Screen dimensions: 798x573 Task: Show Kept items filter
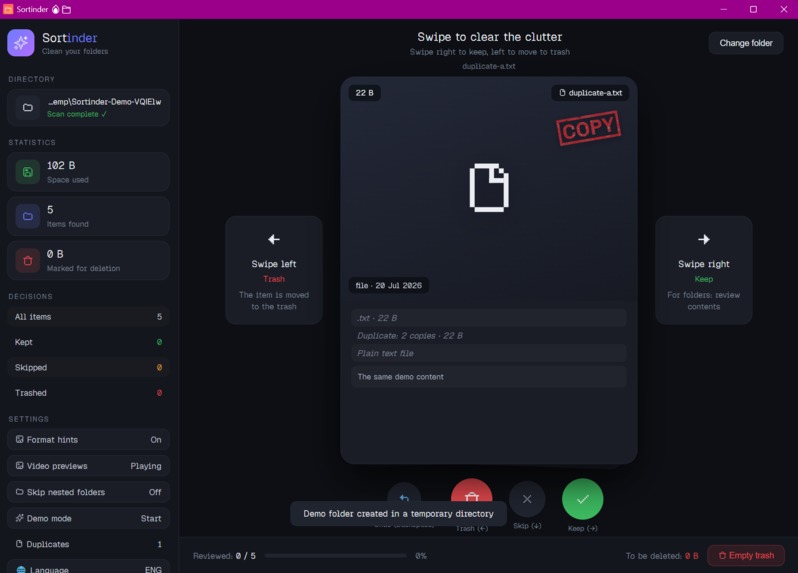(89, 342)
